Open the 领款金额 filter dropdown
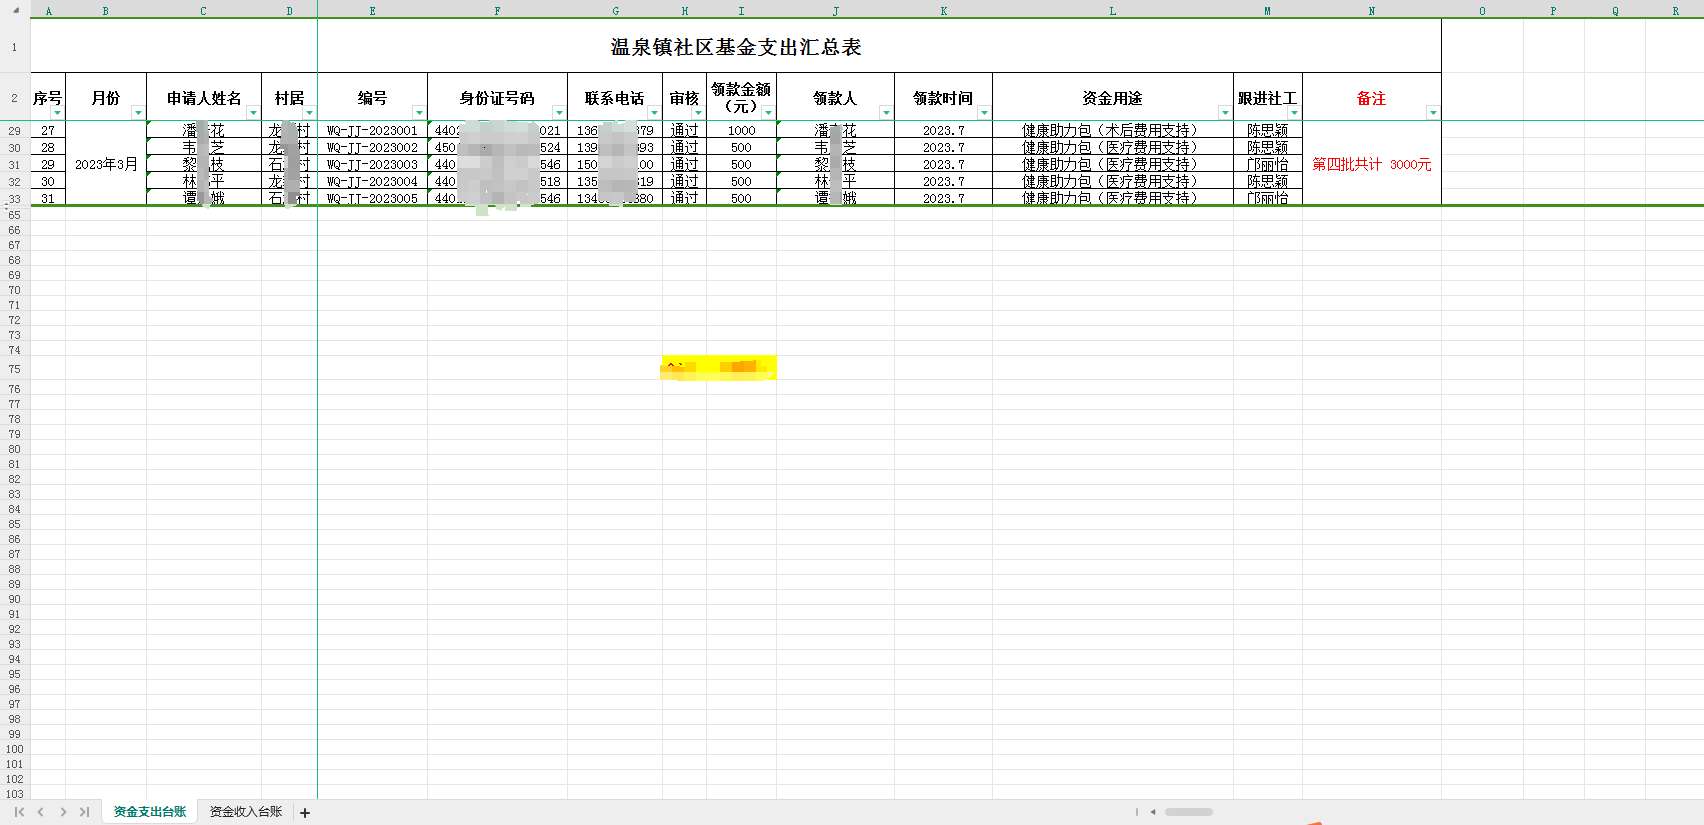This screenshot has width=1704, height=825. point(768,113)
